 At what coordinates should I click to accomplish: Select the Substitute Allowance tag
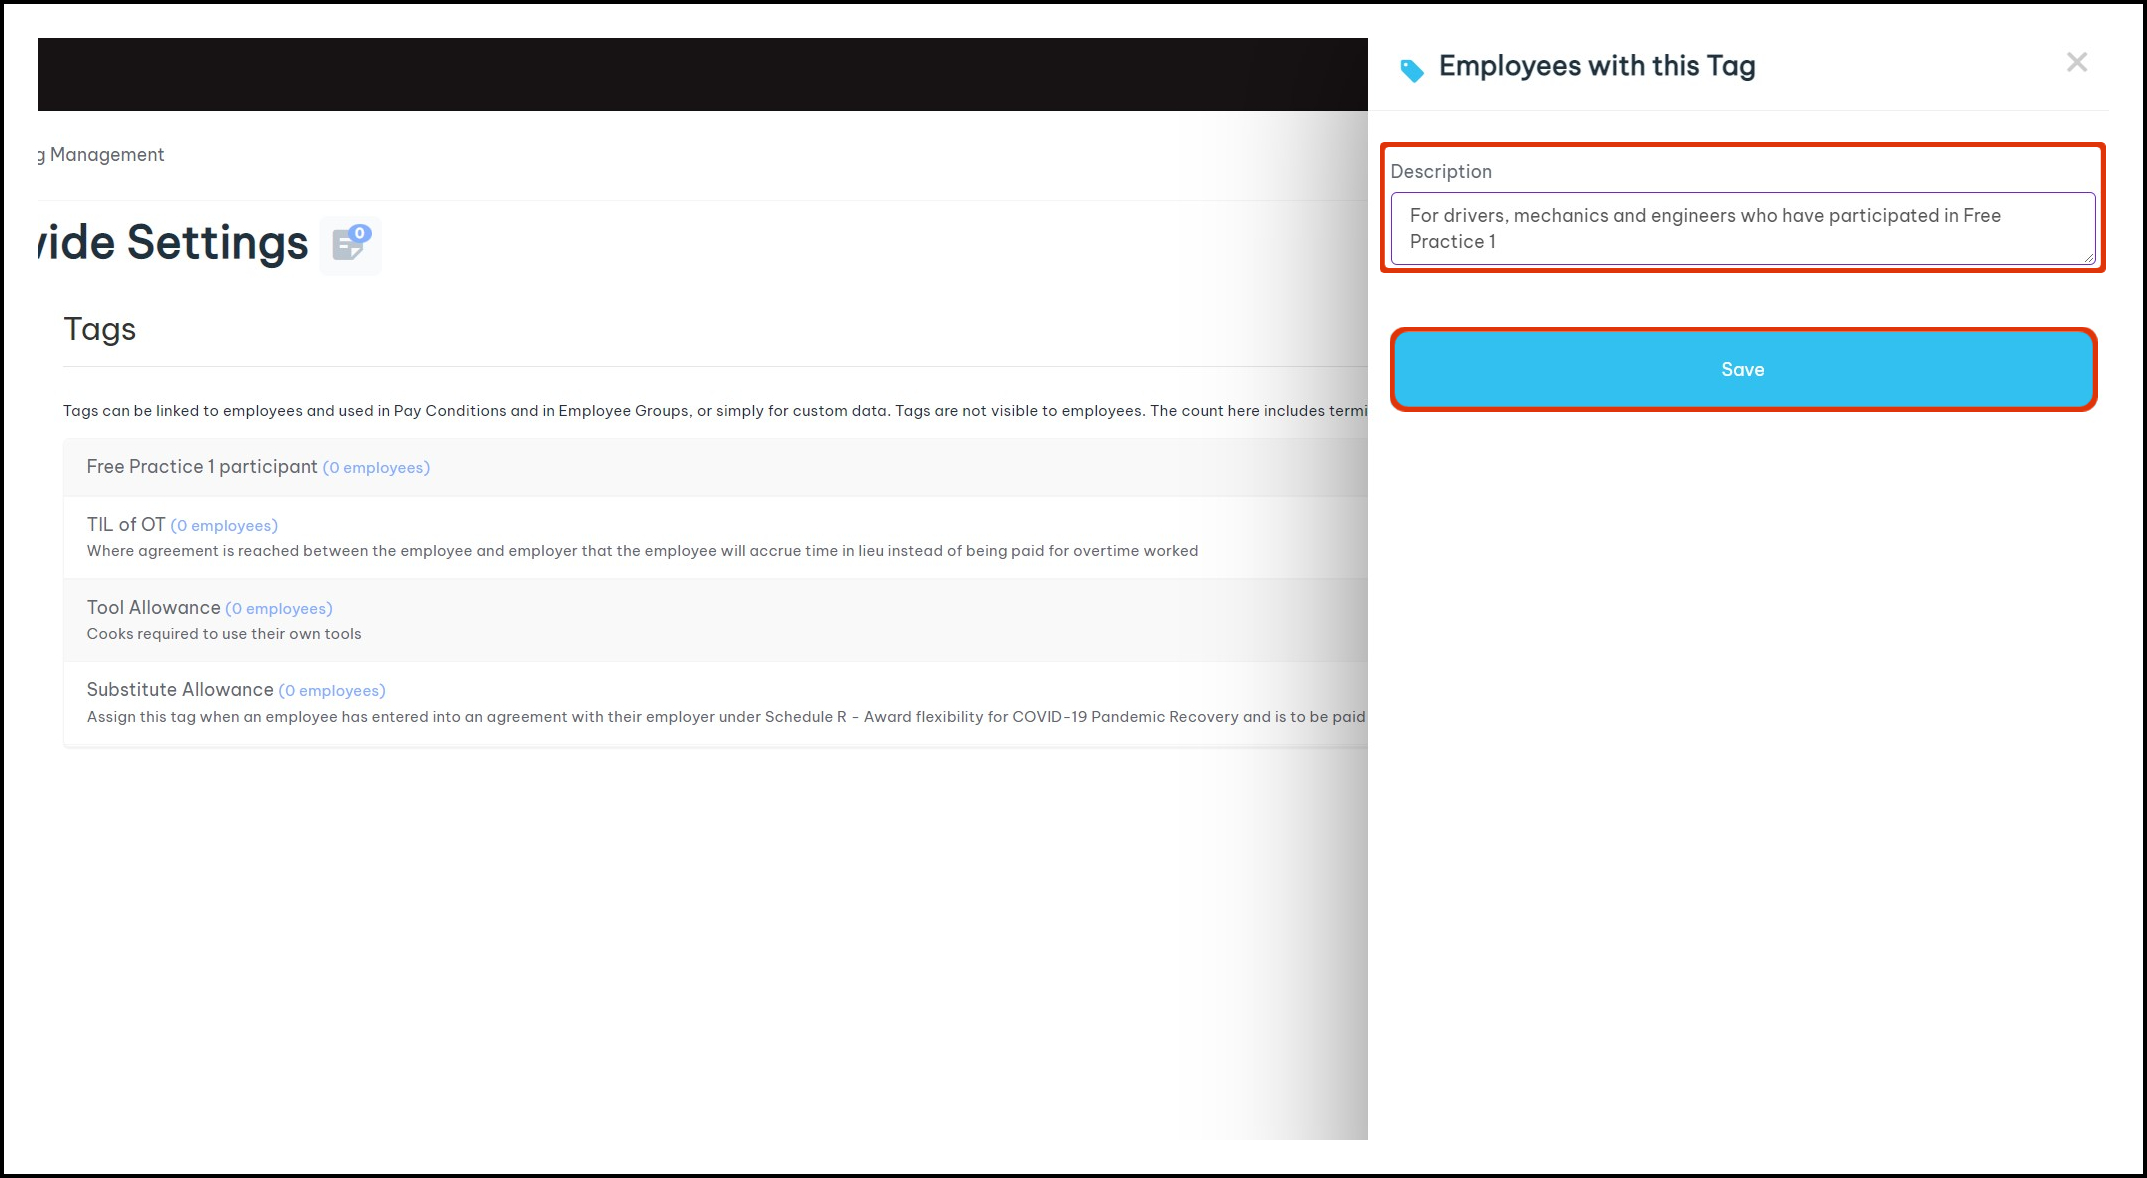click(x=179, y=690)
